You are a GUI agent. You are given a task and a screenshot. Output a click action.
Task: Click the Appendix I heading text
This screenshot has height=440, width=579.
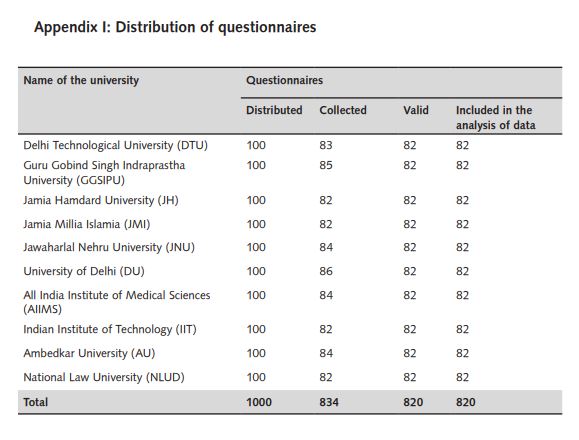[175, 27]
